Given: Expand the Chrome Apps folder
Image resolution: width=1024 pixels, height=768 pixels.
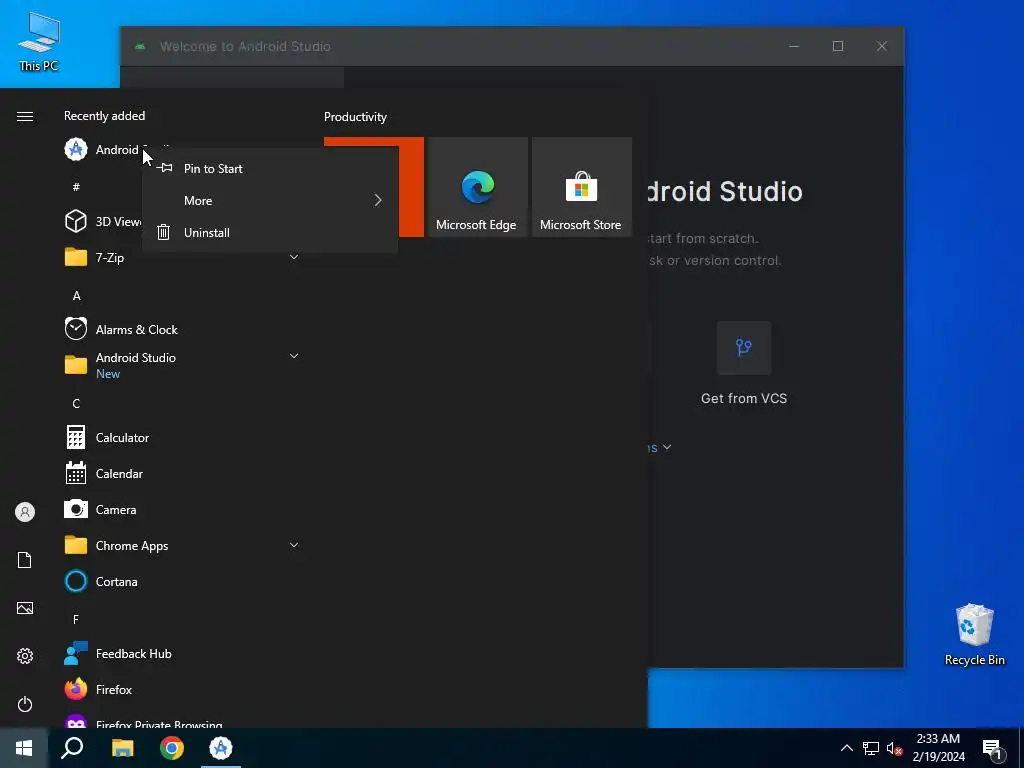Looking at the screenshot, I should [x=183, y=545].
